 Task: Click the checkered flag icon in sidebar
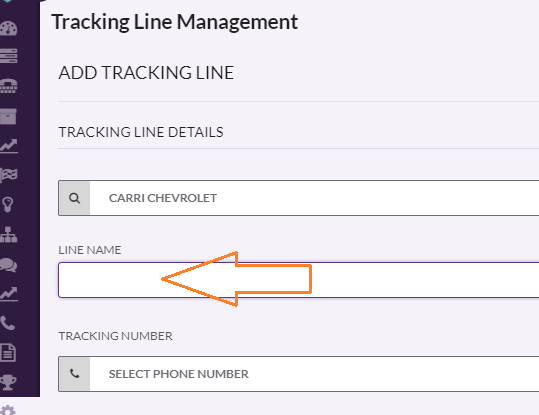9,175
